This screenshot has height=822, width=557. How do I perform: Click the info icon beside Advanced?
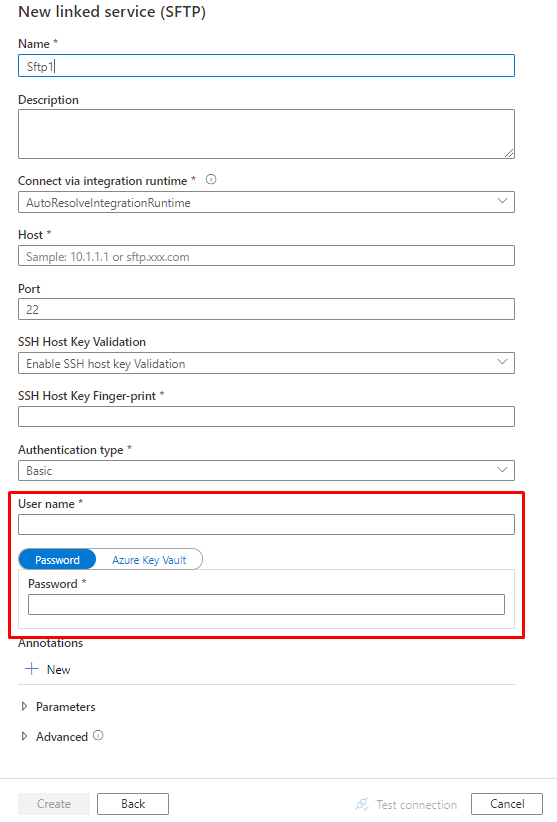pos(98,736)
